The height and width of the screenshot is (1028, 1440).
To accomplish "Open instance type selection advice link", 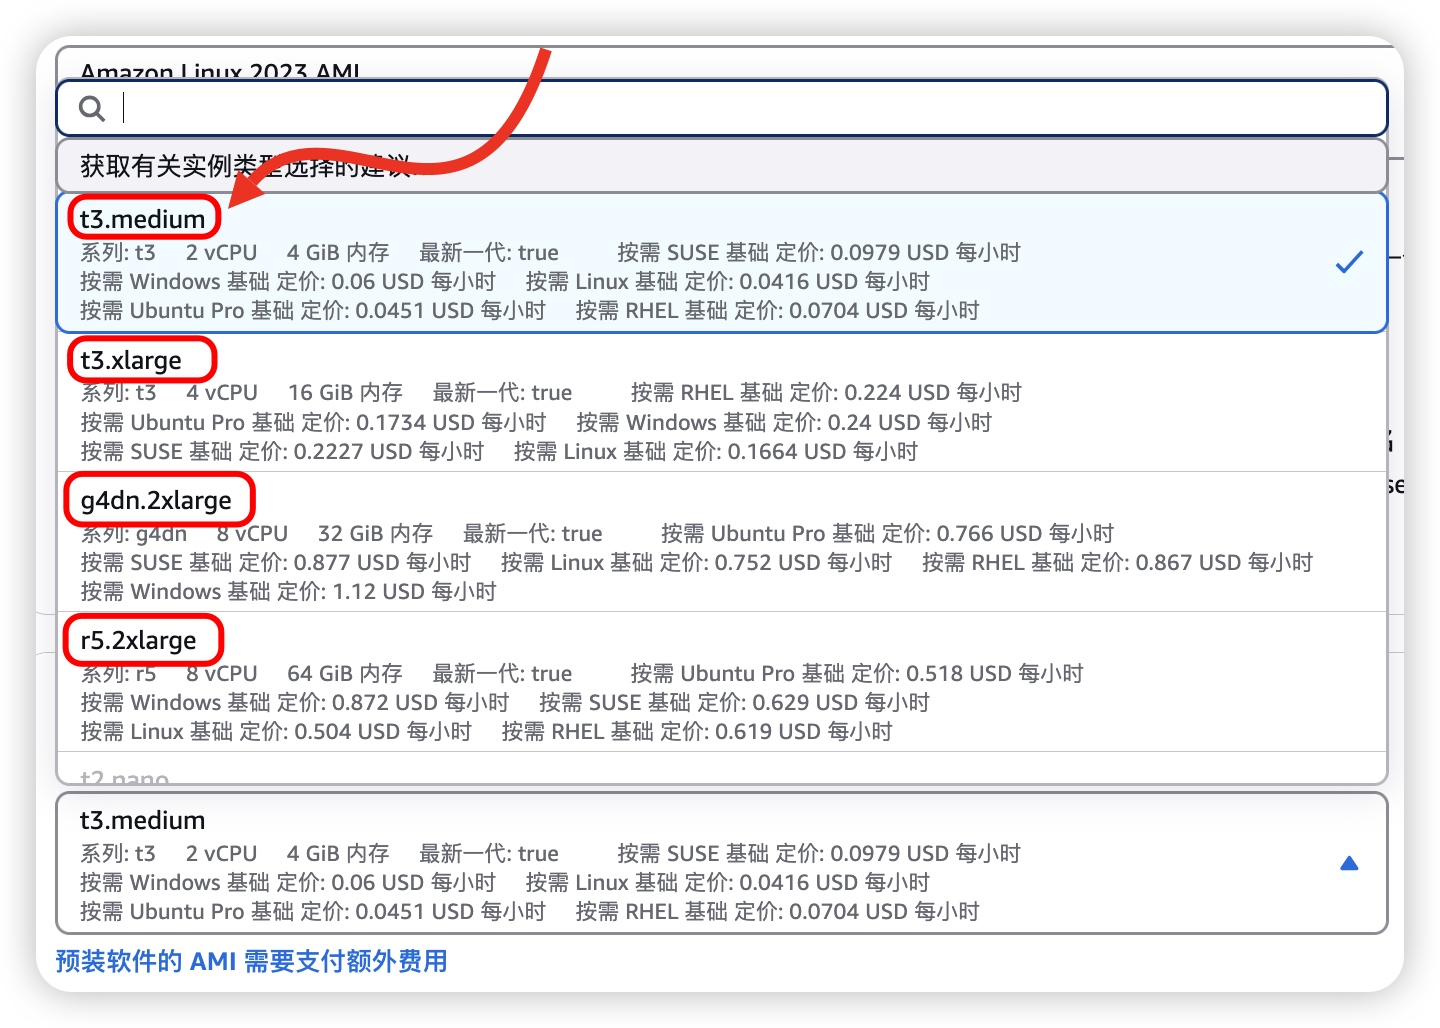I will 722,166.
